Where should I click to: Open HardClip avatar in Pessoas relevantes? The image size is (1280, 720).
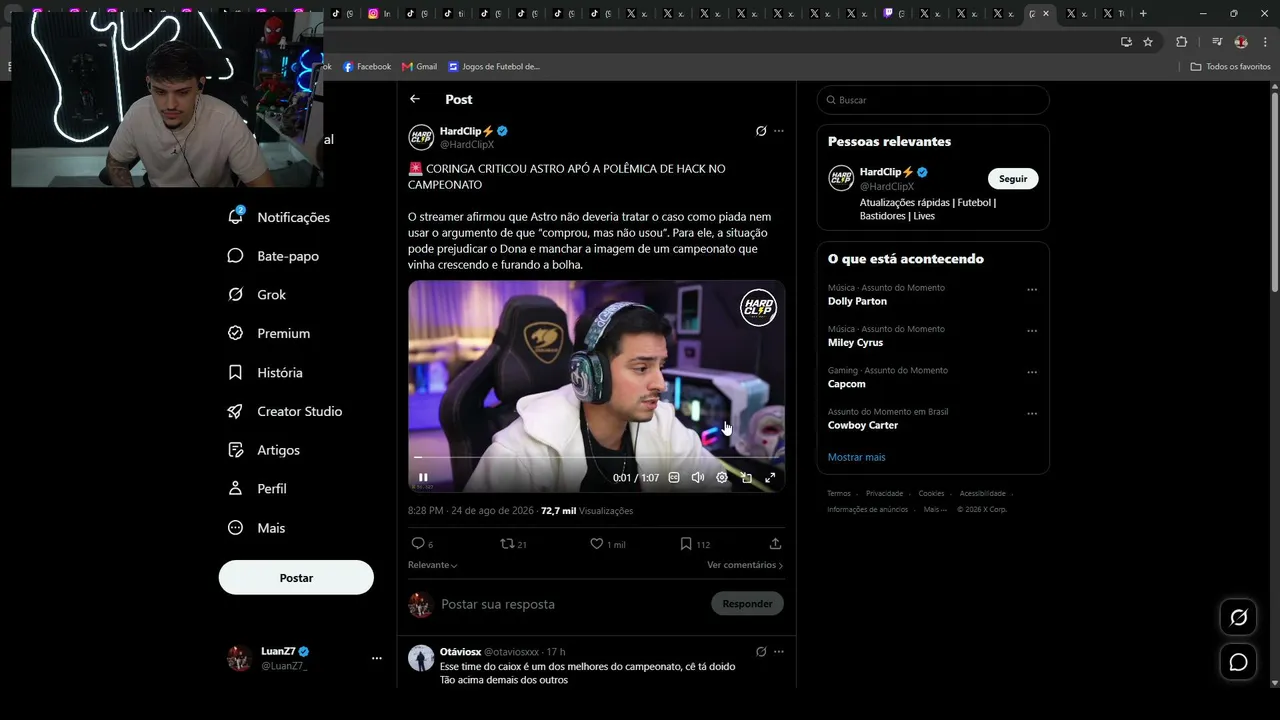tap(841, 178)
